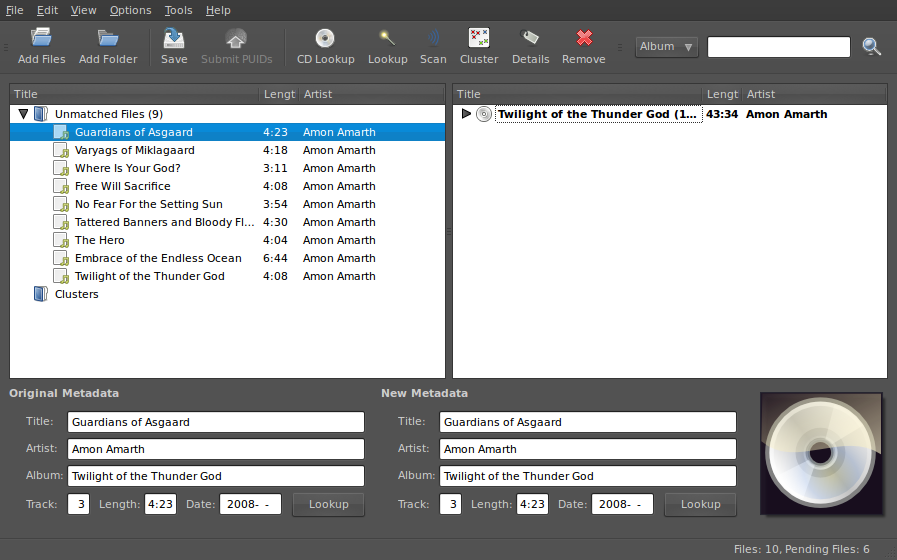Click the Add Folder toolbar icon
Image resolution: width=897 pixels, height=560 pixels.
[x=108, y=38]
